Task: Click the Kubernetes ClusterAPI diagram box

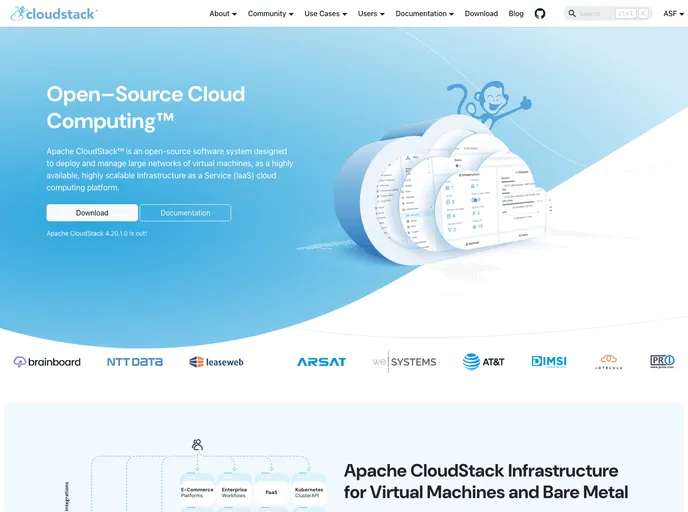Action: (x=309, y=492)
